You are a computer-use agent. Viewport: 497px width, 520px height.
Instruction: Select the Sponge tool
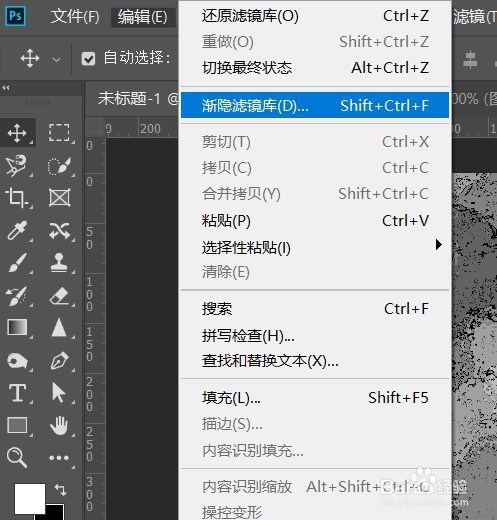coord(17,361)
